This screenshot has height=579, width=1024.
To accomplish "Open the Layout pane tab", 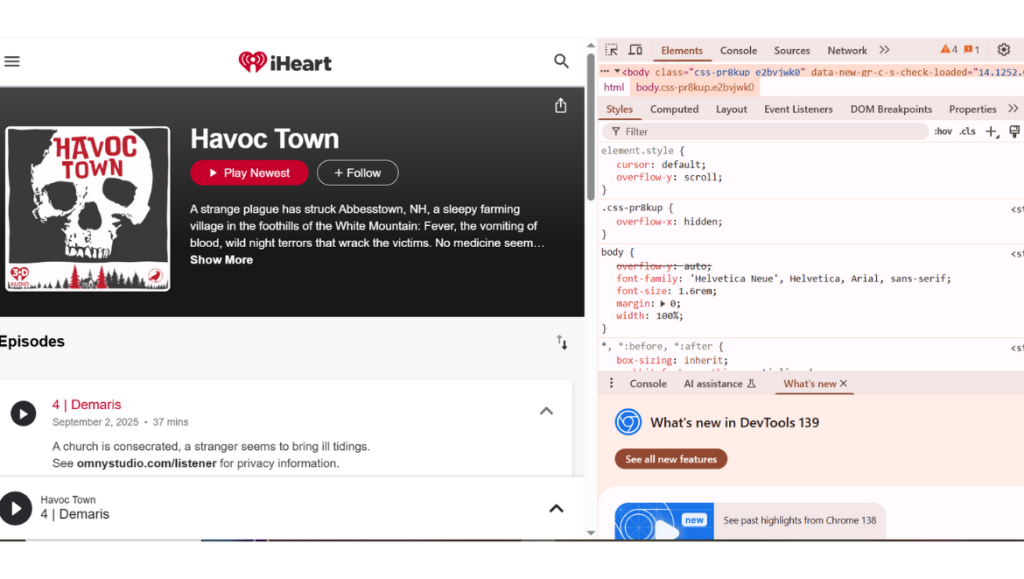I will (731, 109).
